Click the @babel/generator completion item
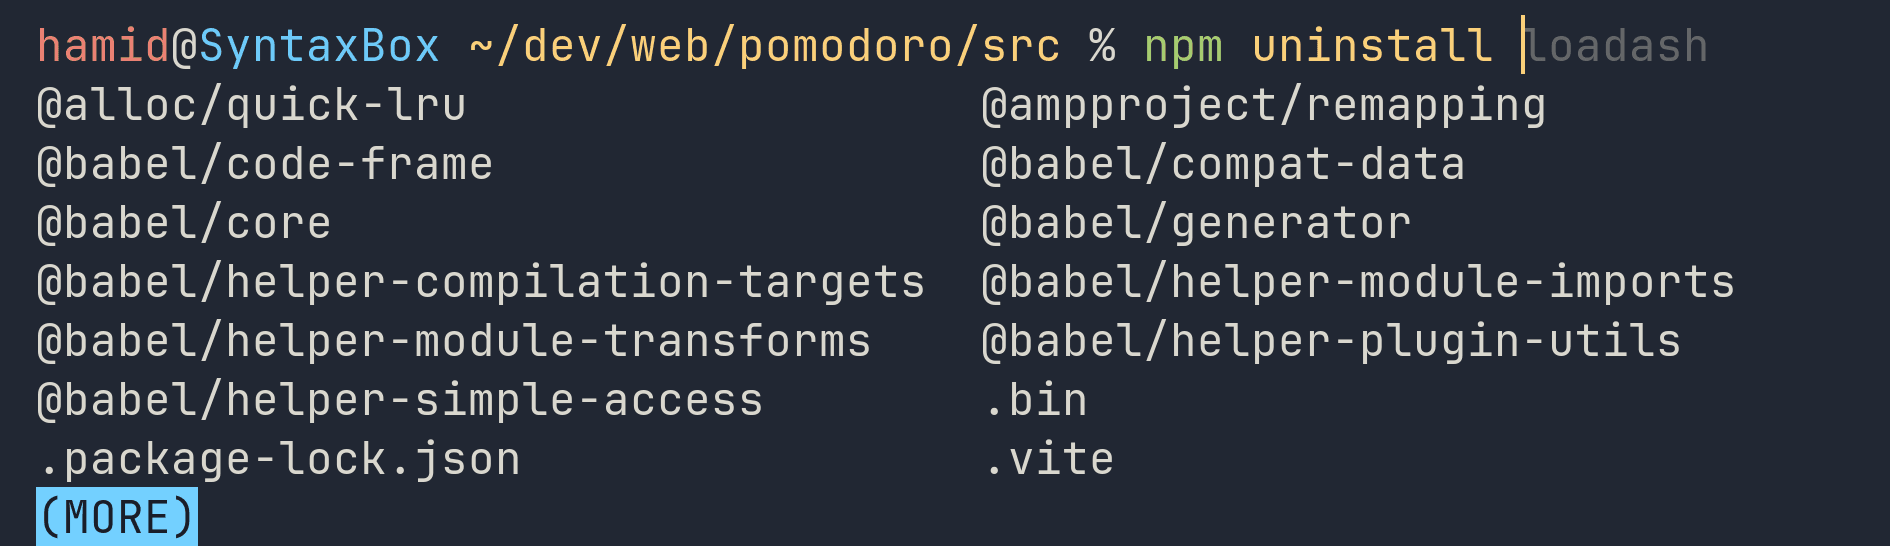The image size is (1890, 546). pos(1196,224)
